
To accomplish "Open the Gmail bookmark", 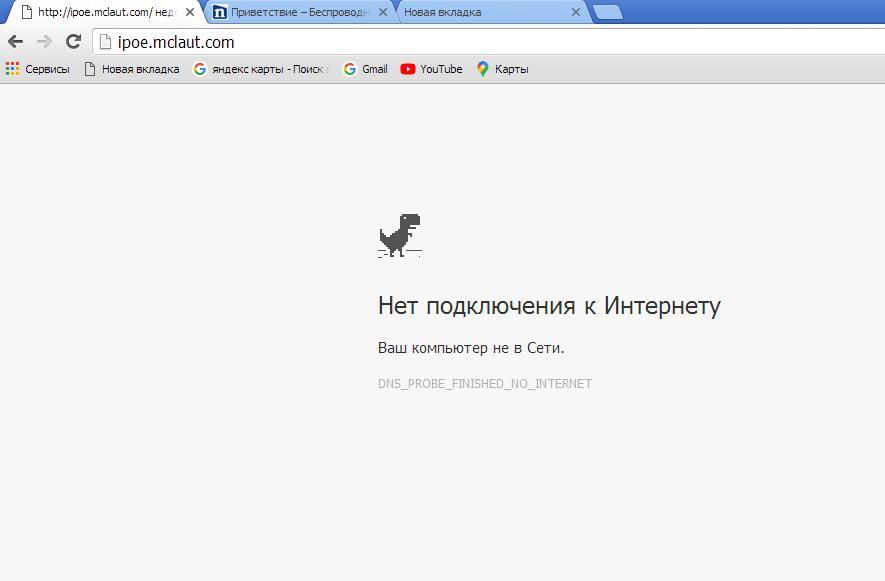I will pyautogui.click(x=366, y=69).
